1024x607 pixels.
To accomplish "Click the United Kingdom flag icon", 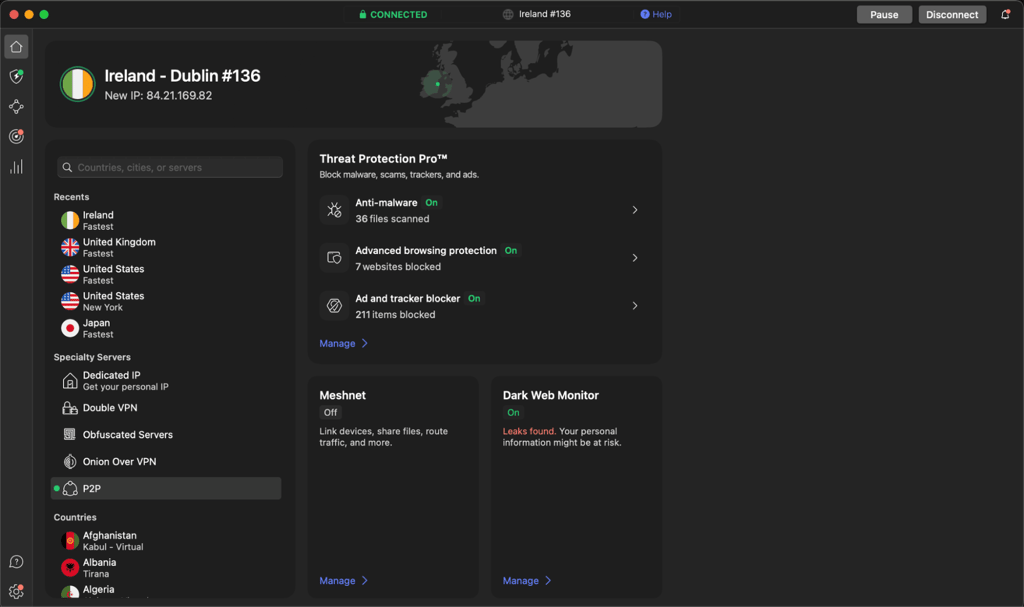I will (70, 247).
